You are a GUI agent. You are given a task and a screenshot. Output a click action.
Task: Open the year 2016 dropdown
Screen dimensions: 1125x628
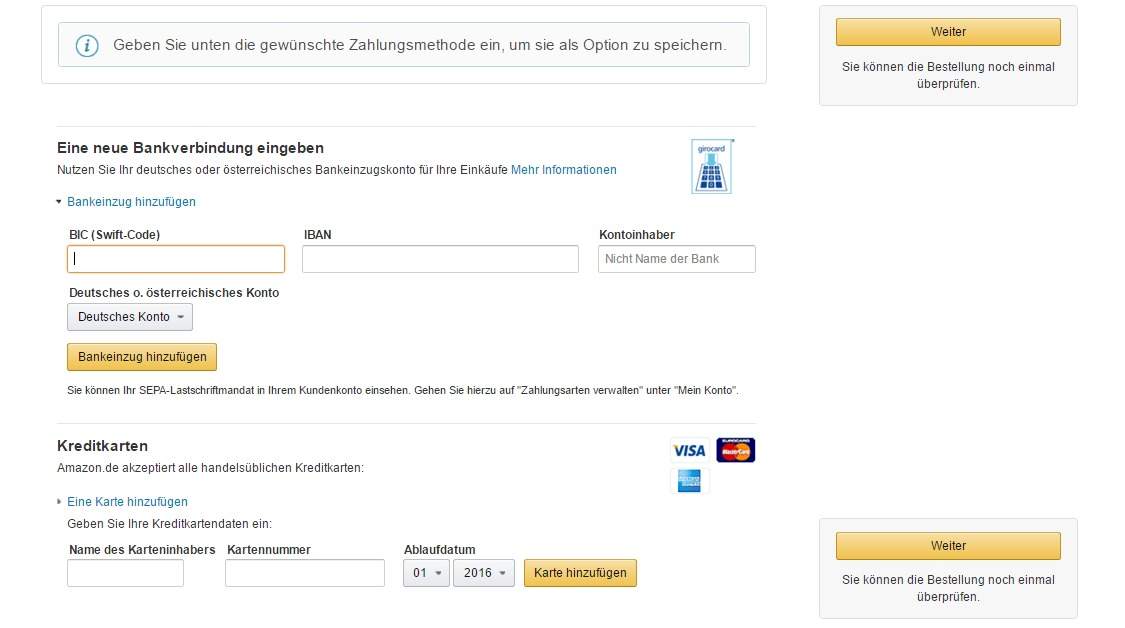(x=484, y=573)
